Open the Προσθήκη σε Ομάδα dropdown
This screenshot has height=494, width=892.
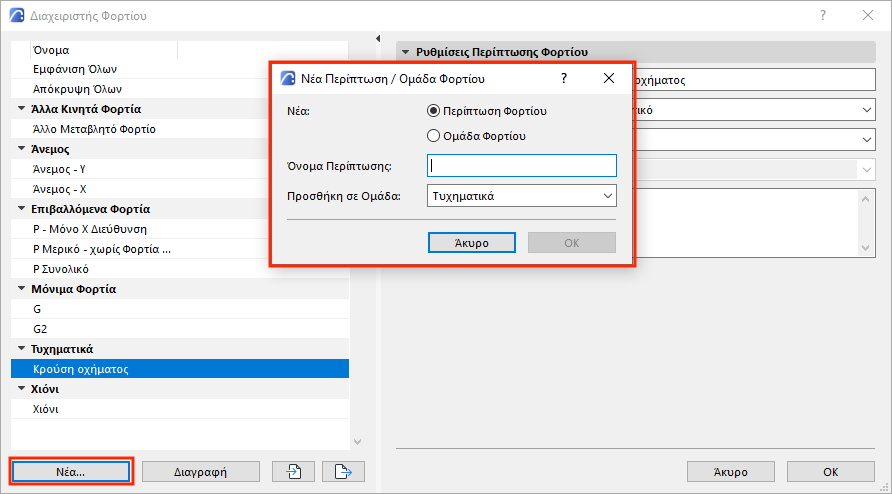tap(521, 196)
